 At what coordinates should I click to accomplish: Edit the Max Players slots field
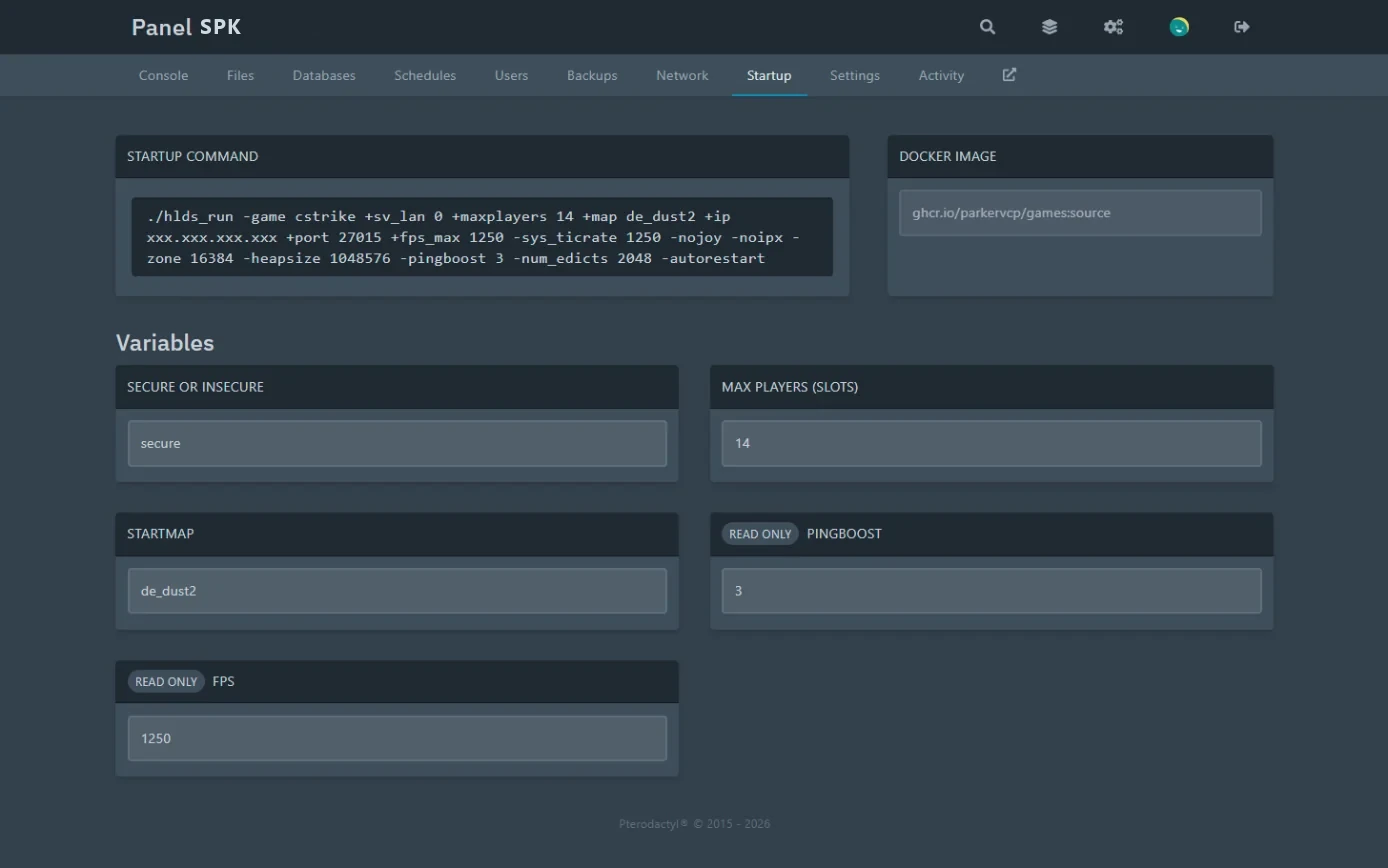tap(991, 443)
